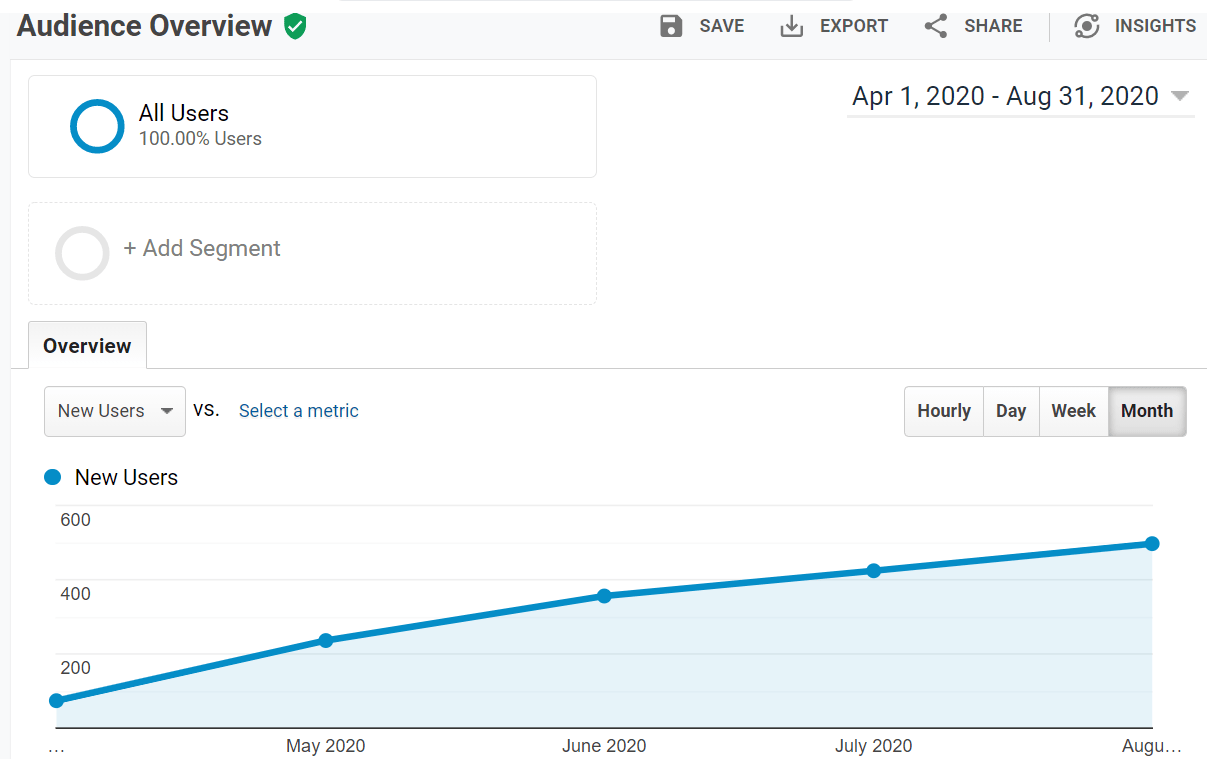Expand the date picker via its arrow
1207x759 pixels.
(x=1181, y=96)
